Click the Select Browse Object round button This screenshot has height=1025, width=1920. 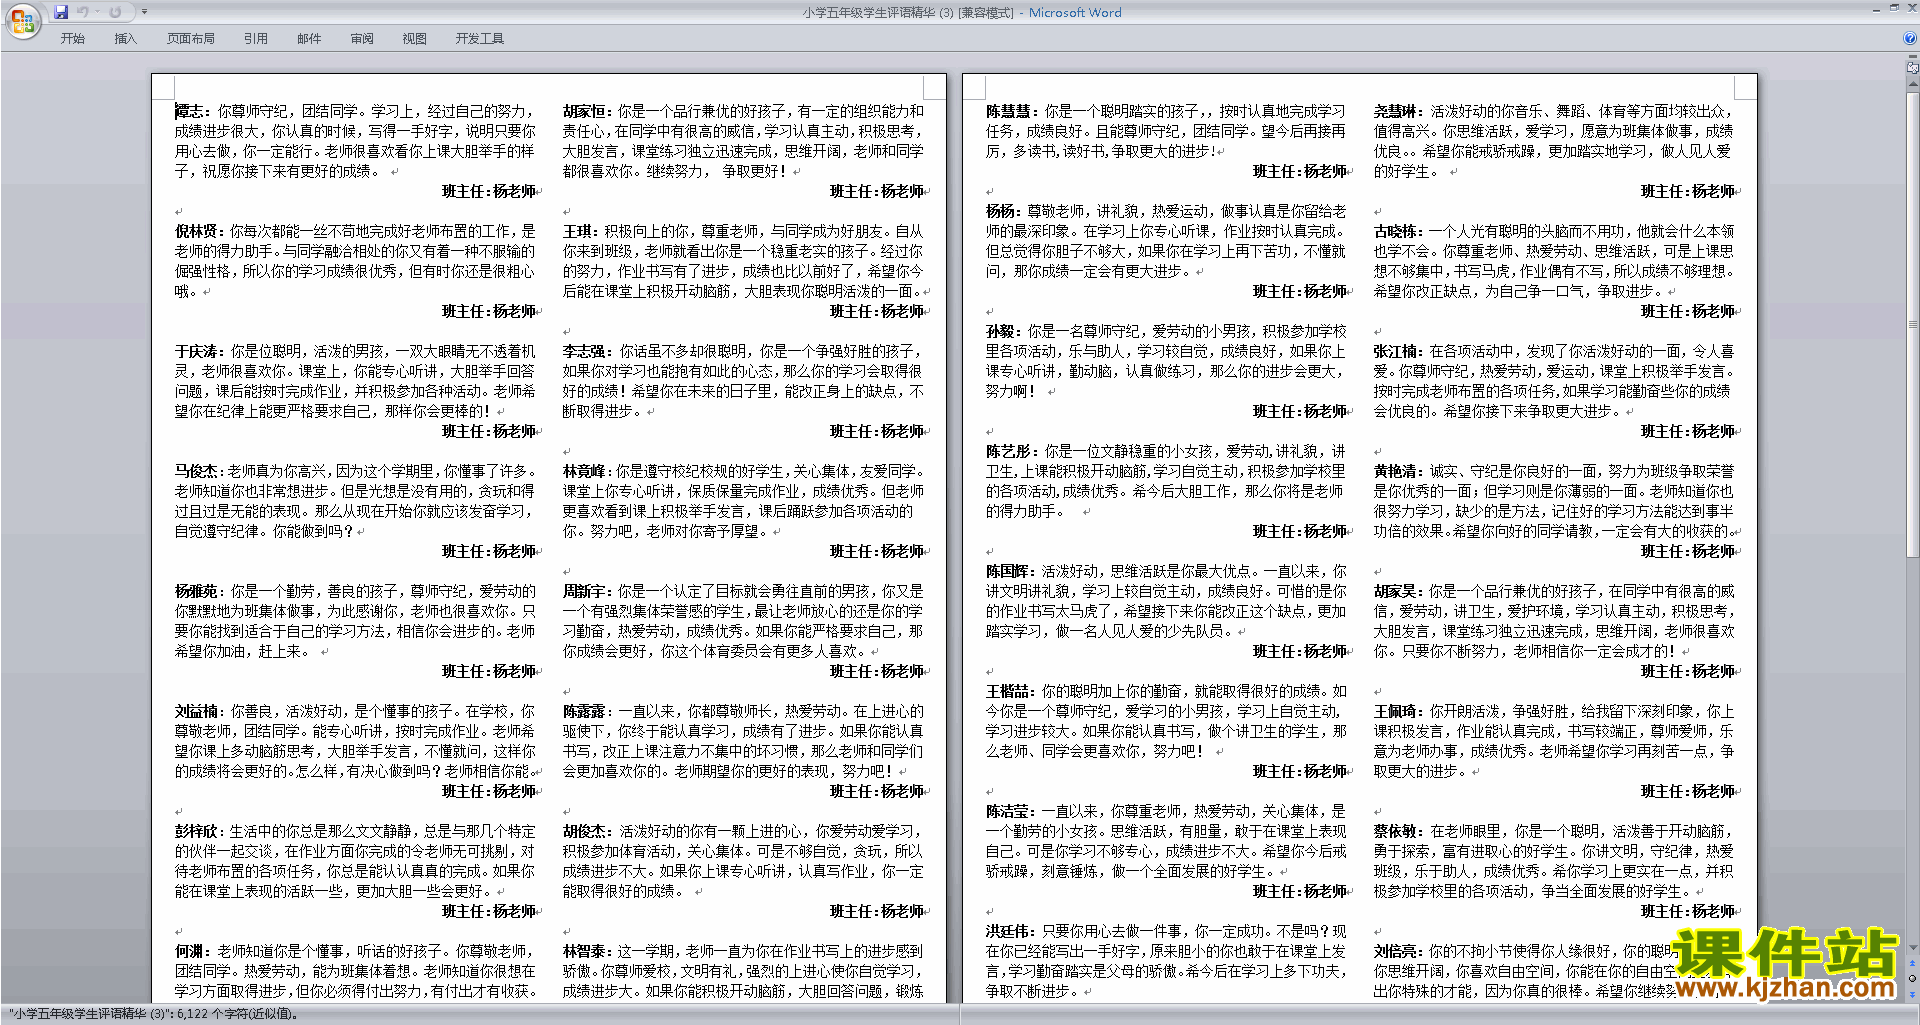click(1913, 978)
